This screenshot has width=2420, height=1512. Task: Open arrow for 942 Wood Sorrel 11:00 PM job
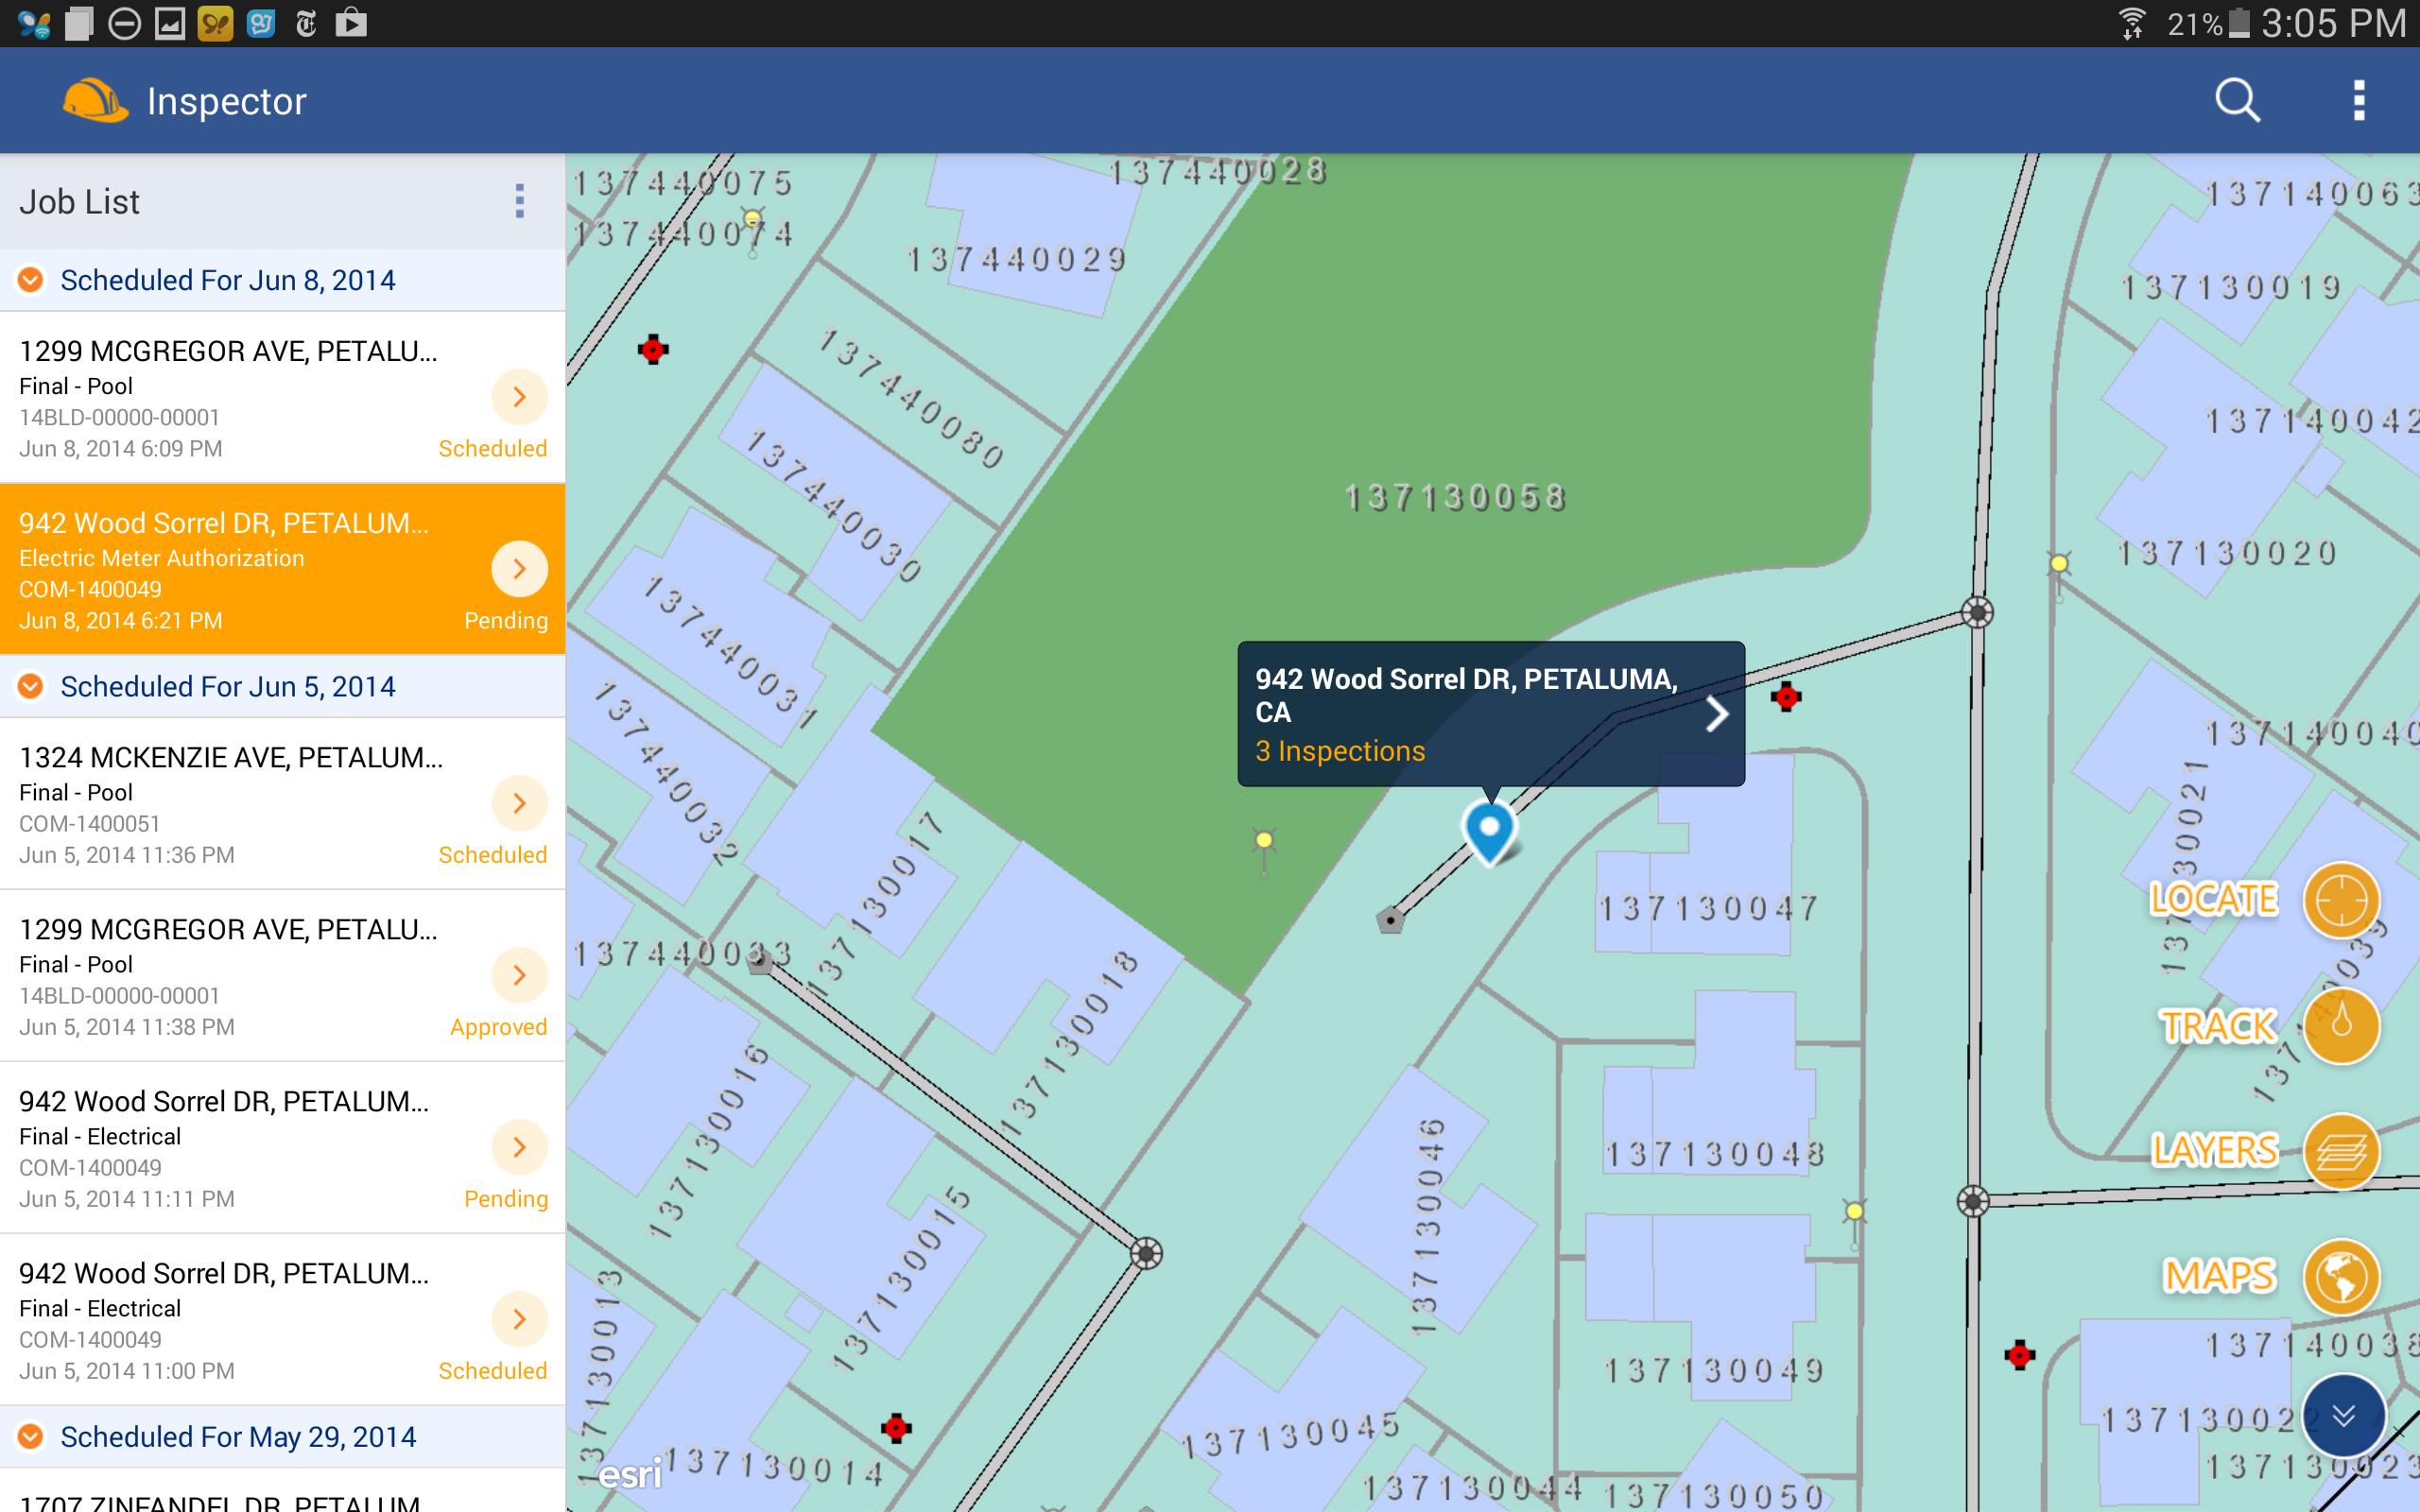pyautogui.click(x=519, y=1319)
